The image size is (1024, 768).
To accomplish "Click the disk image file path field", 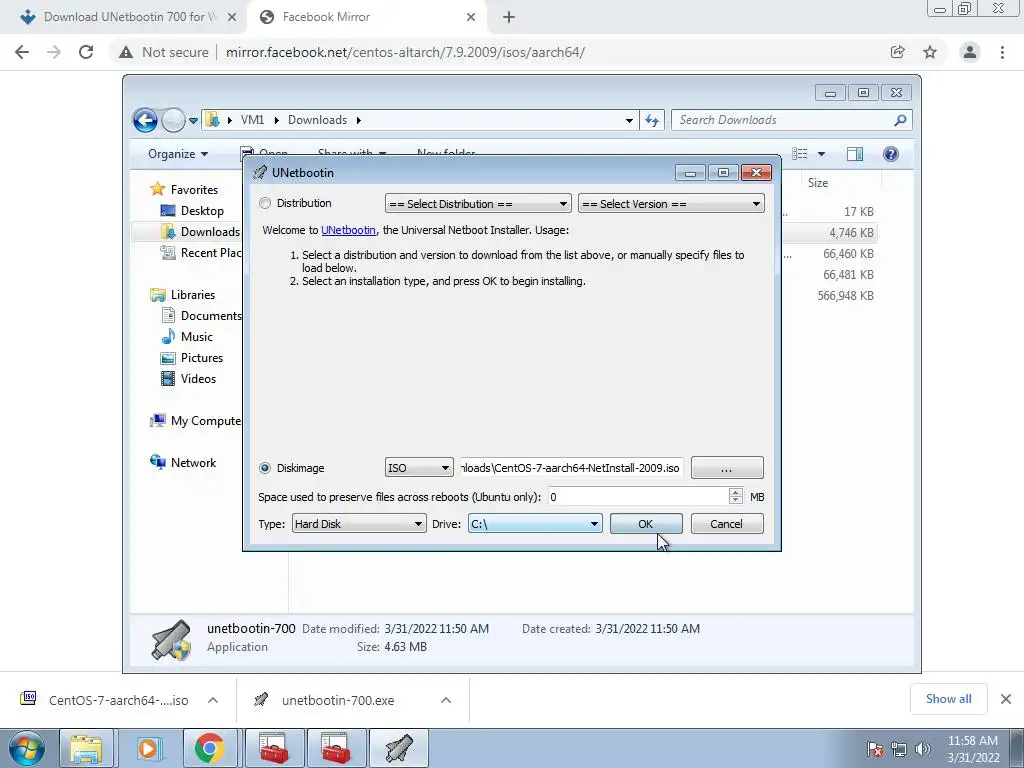I will coord(571,468).
